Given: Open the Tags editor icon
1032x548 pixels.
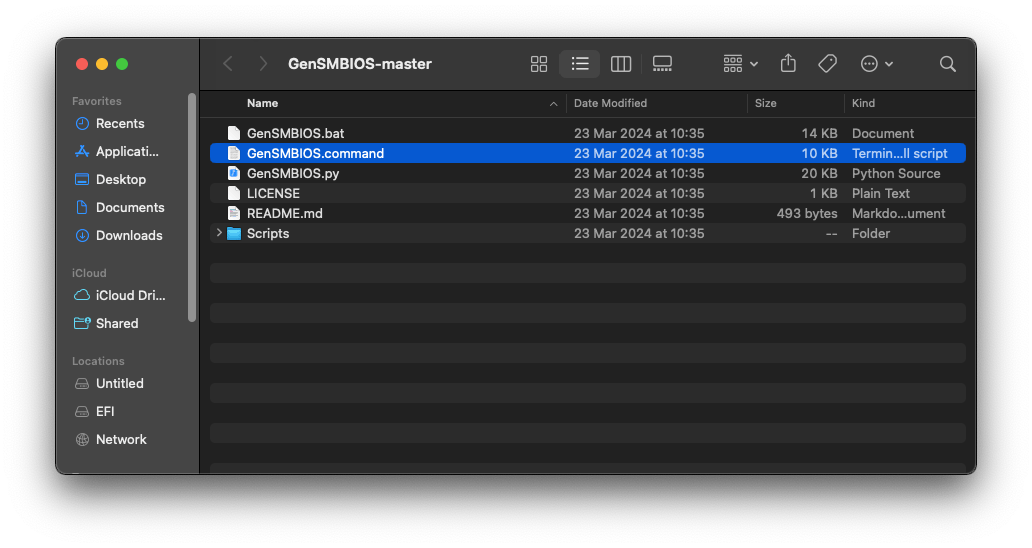Looking at the screenshot, I should click(827, 64).
